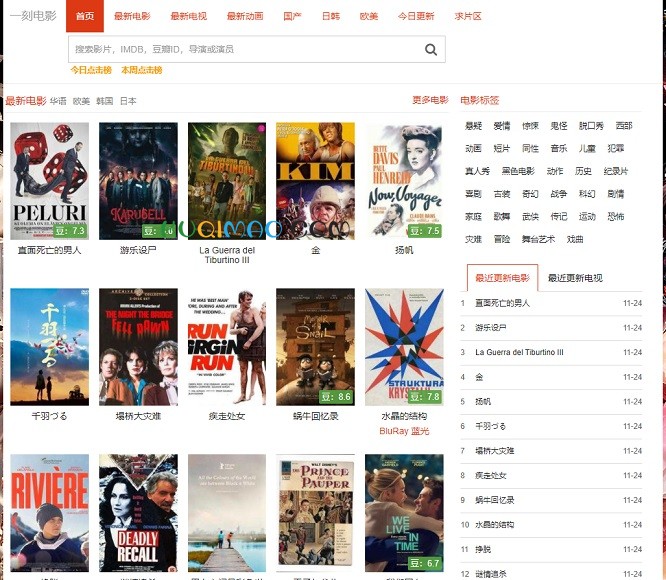
Task: Open the 千羽づる poster thumbnail
Action: click(x=50, y=347)
